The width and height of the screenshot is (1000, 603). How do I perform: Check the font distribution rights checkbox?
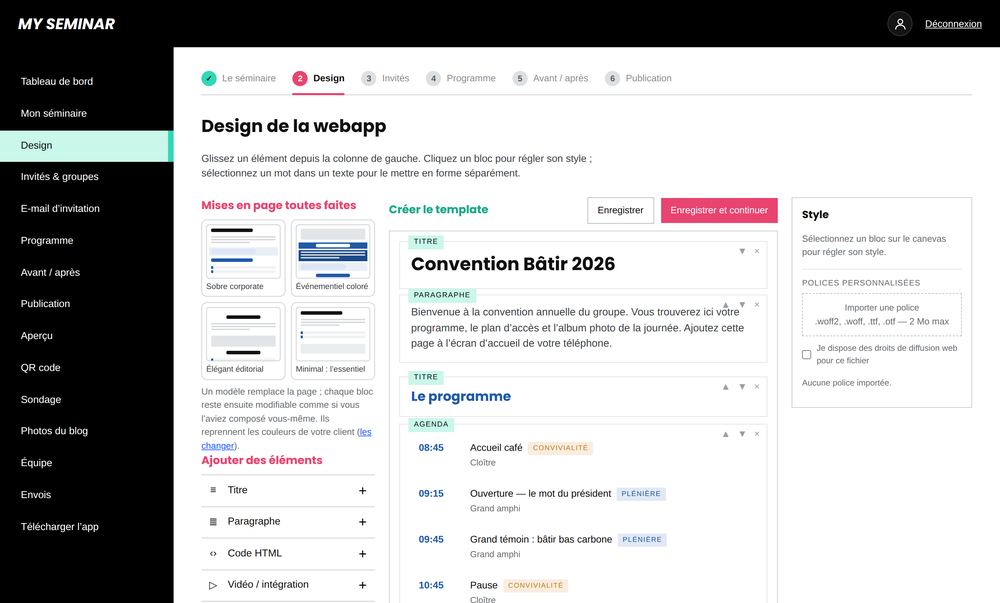coord(807,354)
